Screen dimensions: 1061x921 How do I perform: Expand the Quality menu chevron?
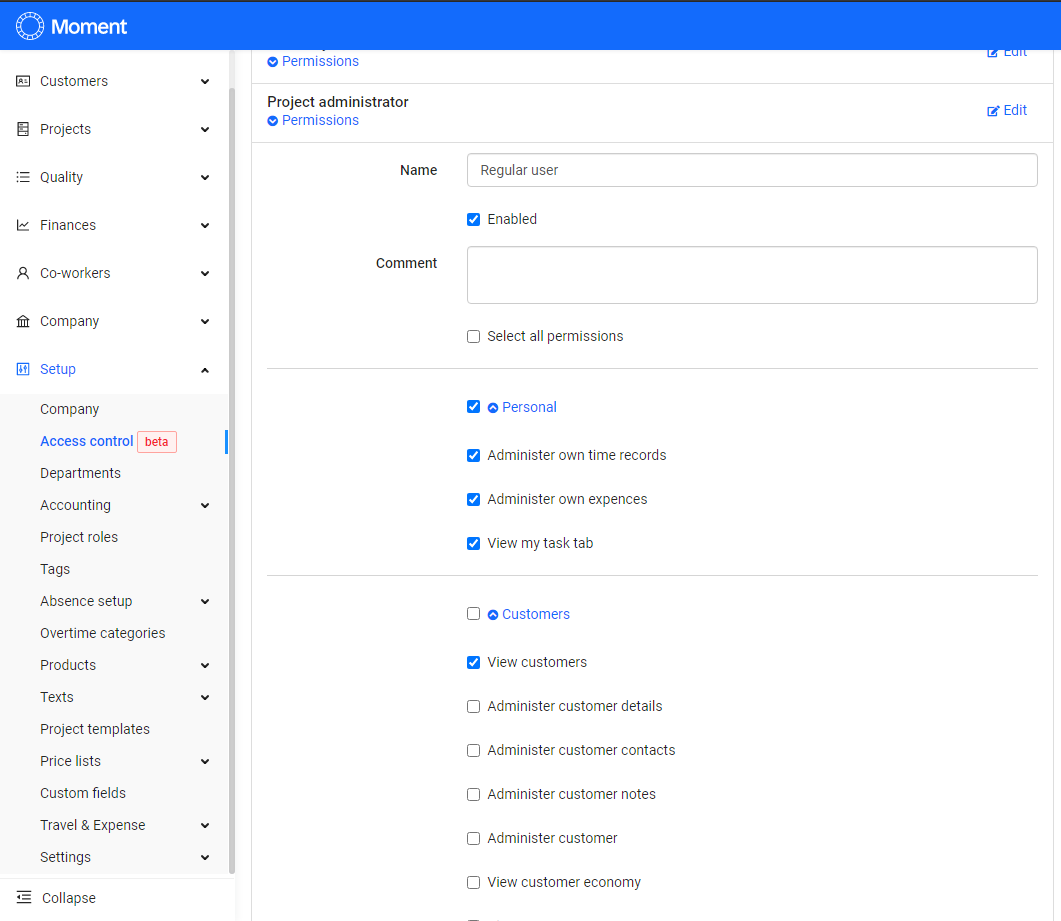(x=205, y=177)
